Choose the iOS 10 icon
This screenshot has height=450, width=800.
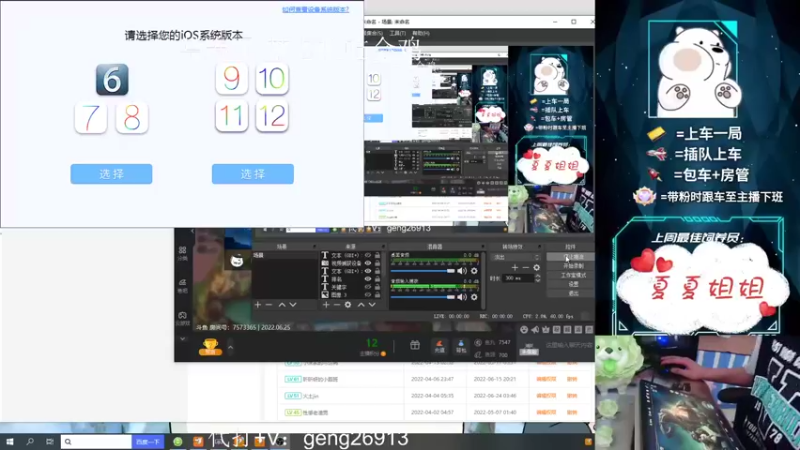[272, 79]
